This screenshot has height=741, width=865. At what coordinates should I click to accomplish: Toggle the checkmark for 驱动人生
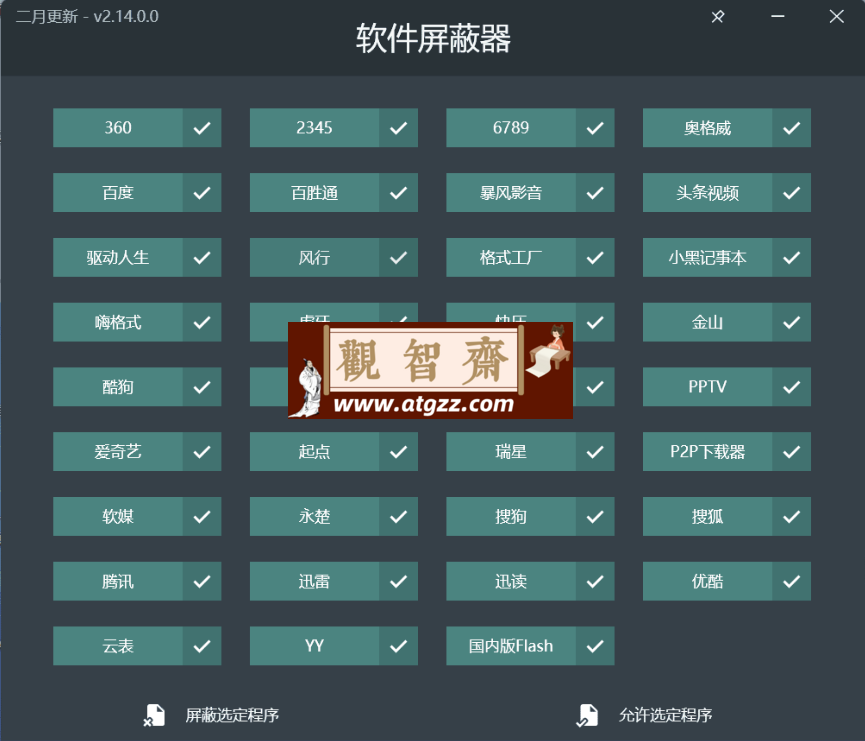coord(202,257)
